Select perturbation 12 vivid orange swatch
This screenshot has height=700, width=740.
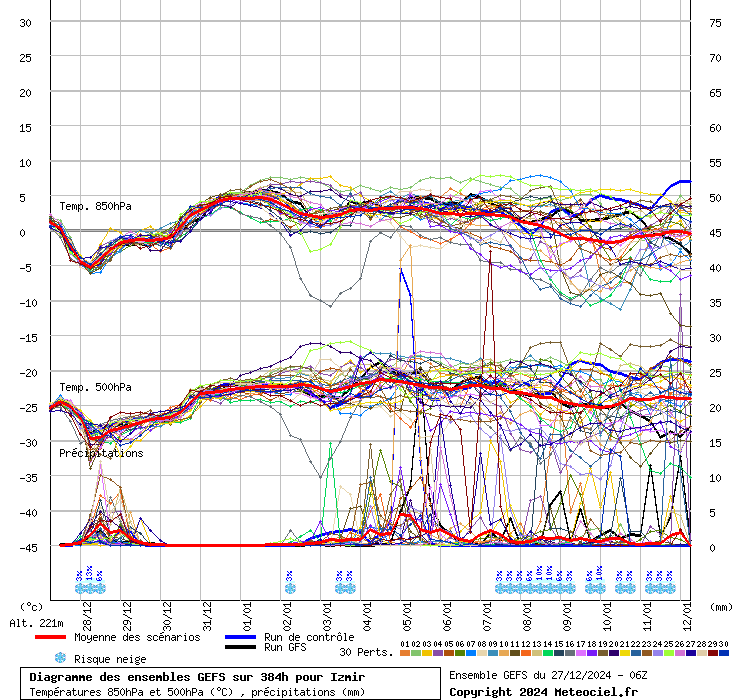[526, 653]
